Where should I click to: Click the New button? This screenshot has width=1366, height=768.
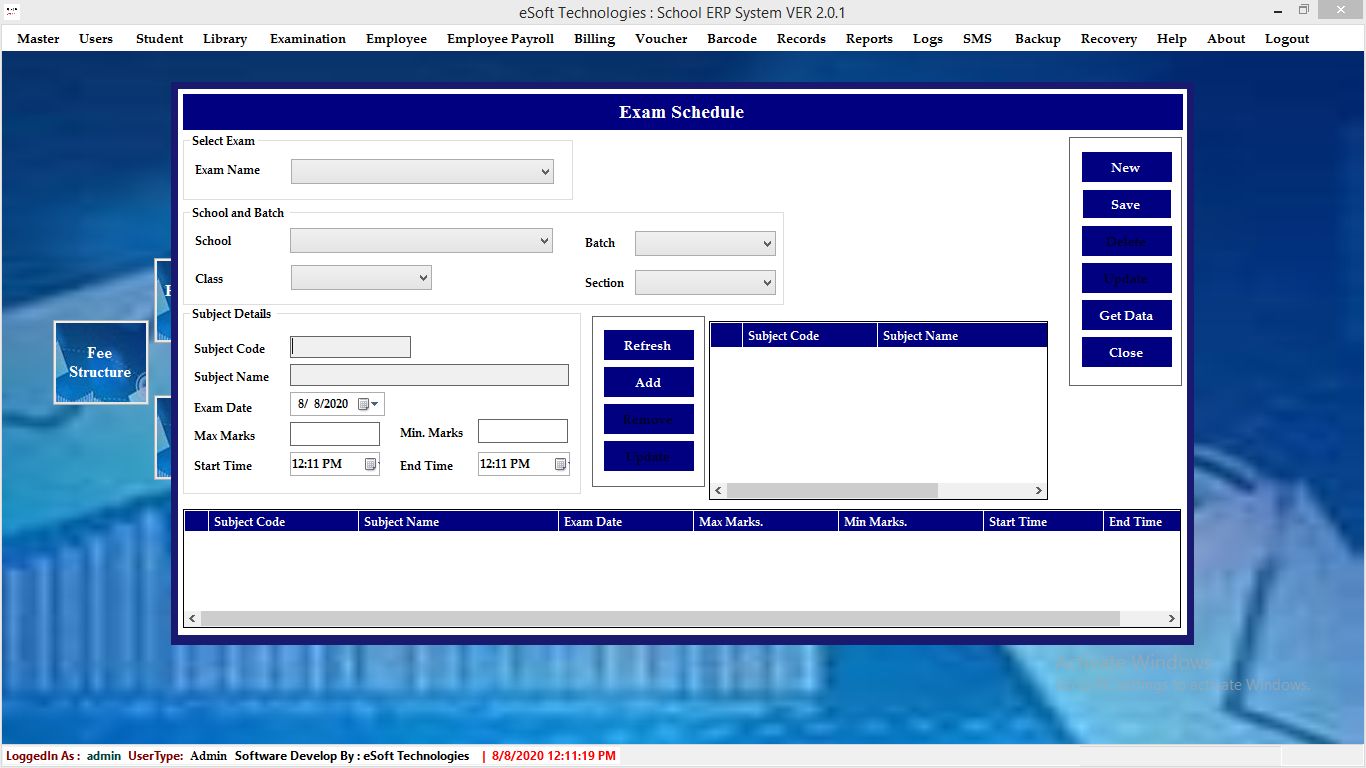click(x=1126, y=167)
